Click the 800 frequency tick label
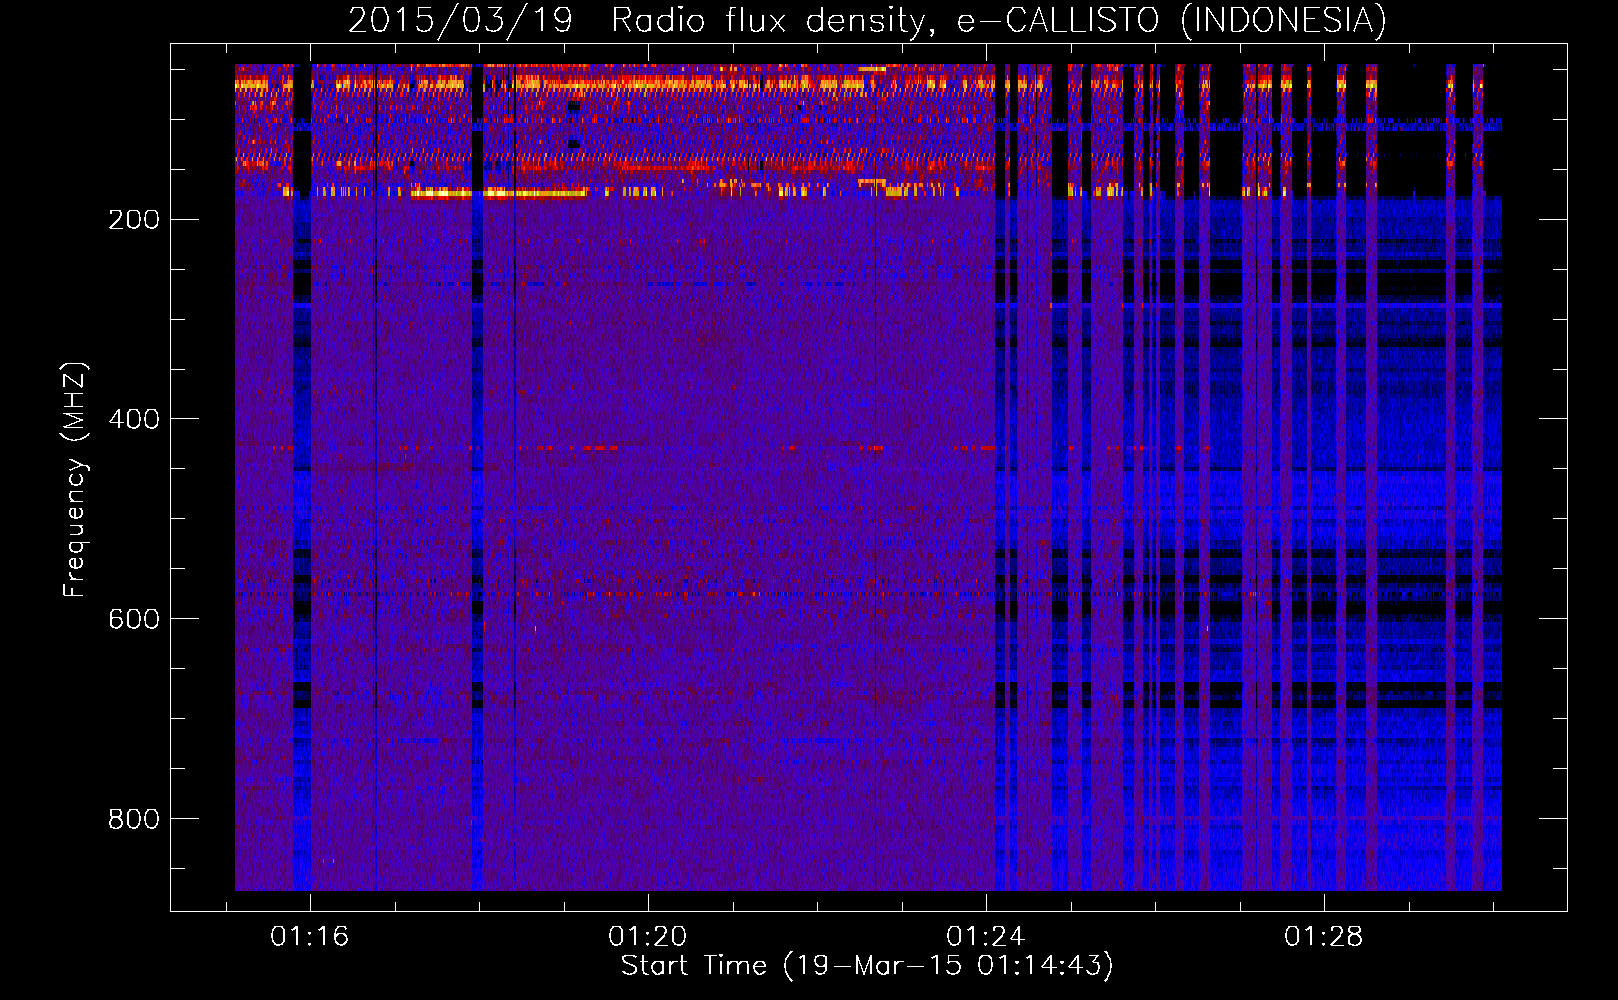1618x1000 pixels. pyautogui.click(x=134, y=819)
